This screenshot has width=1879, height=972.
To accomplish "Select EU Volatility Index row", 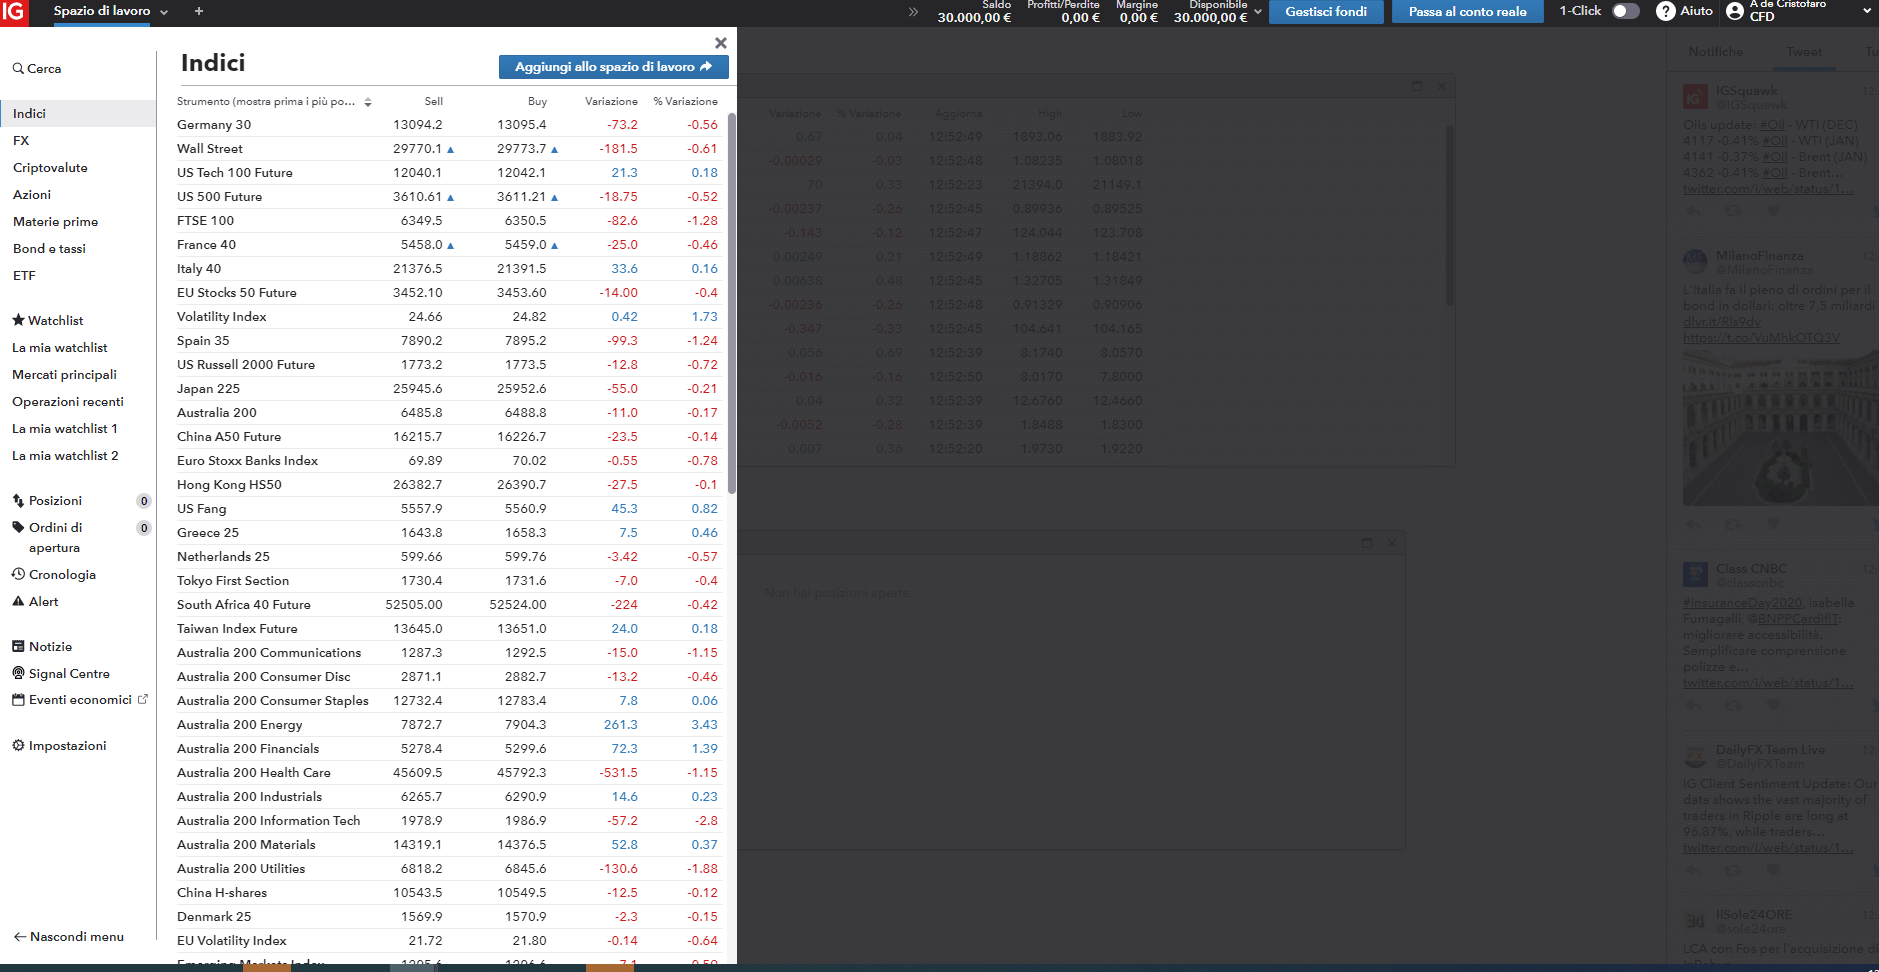I will click(x=448, y=941).
